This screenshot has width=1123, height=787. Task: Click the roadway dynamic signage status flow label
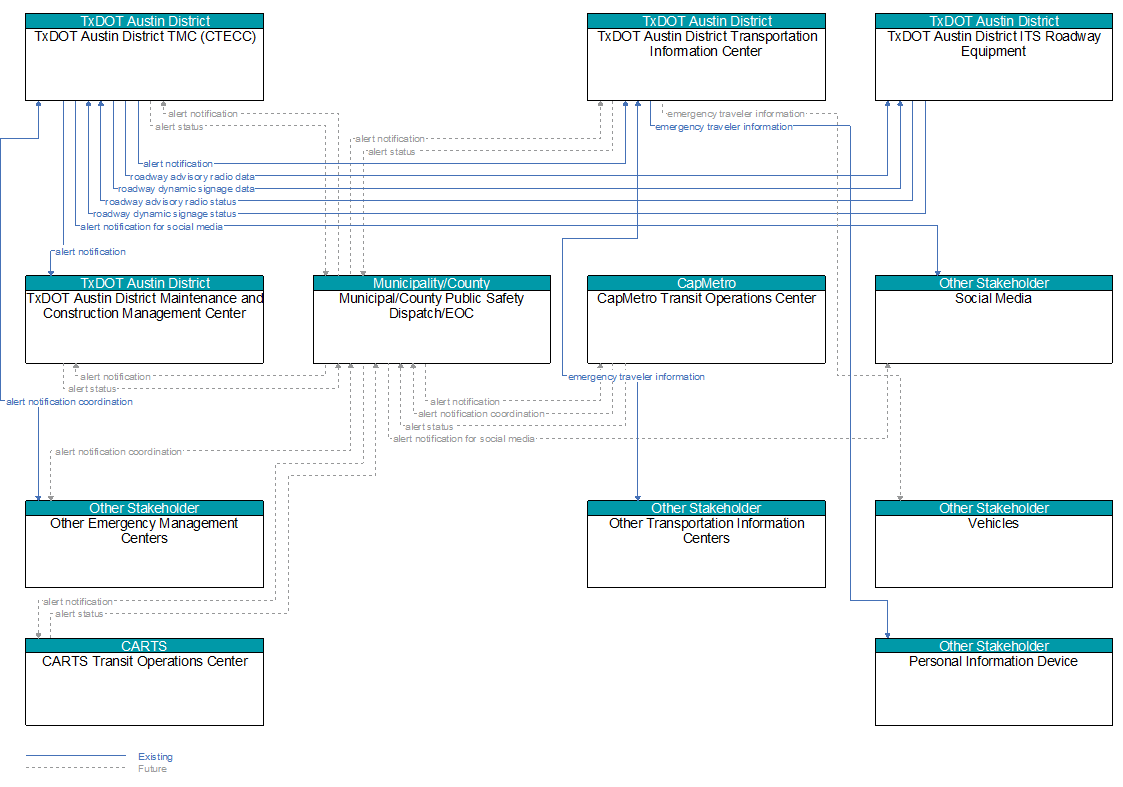[x=165, y=214]
